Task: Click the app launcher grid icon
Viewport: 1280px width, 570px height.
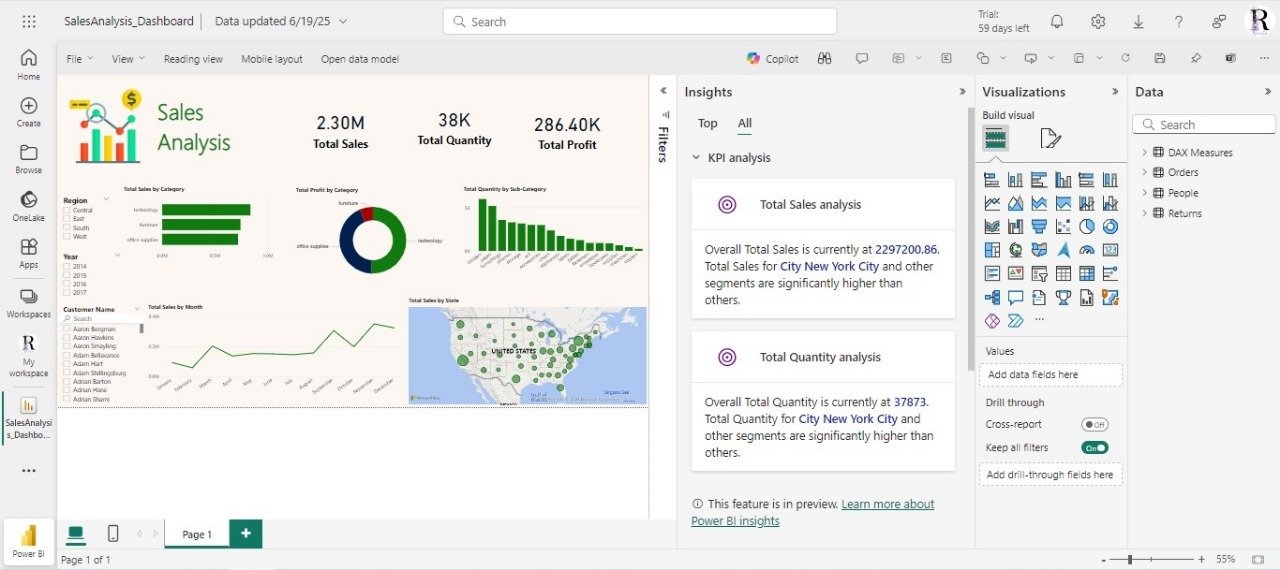Action: click(x=29, y=21)
